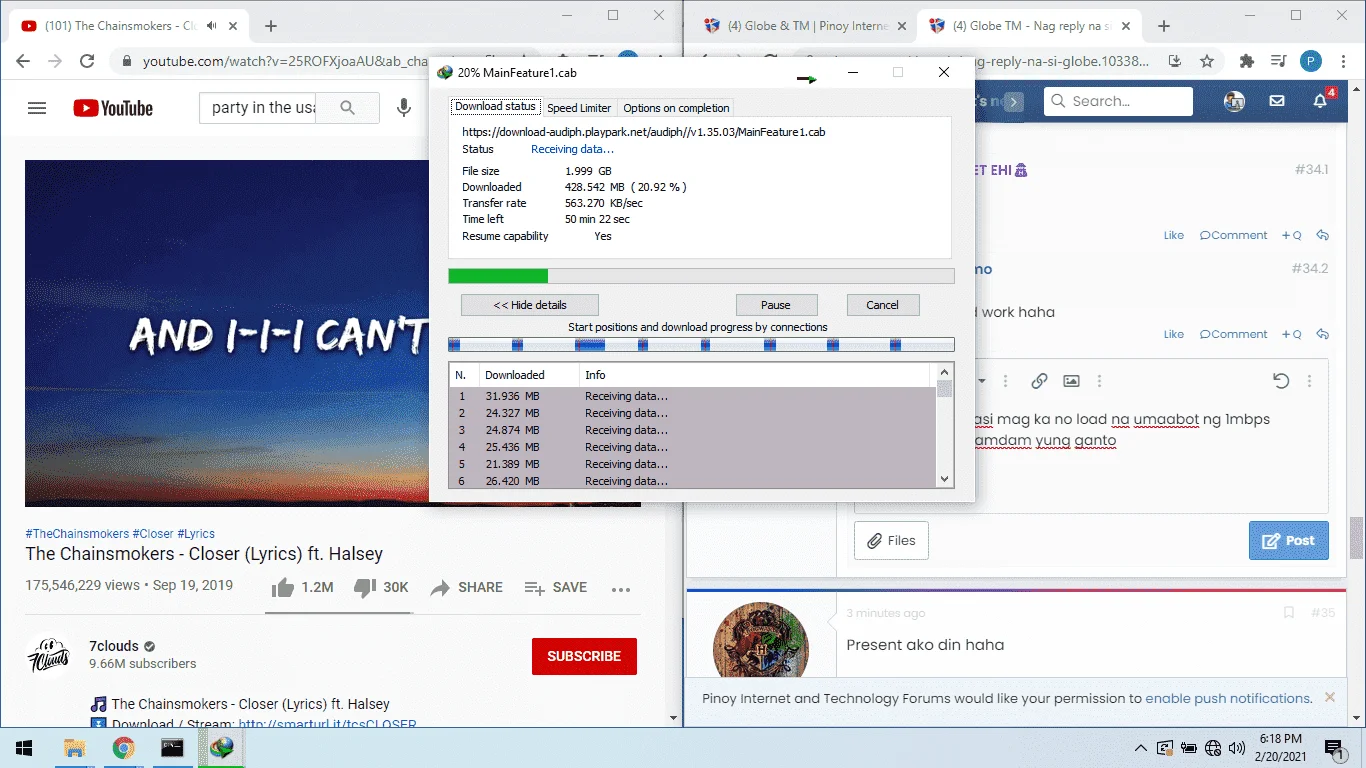Go back in the YouTube window

click(23, 61)
